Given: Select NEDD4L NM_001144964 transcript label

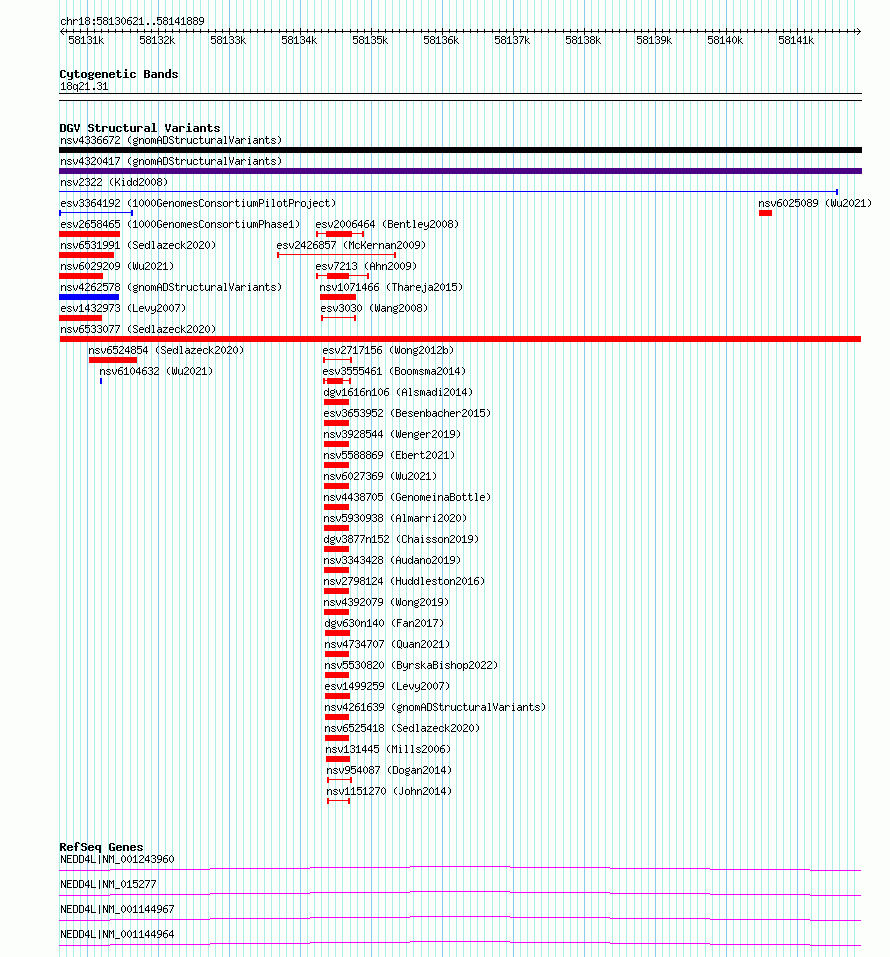Looking at the screenshot, I should coord(117,934).
